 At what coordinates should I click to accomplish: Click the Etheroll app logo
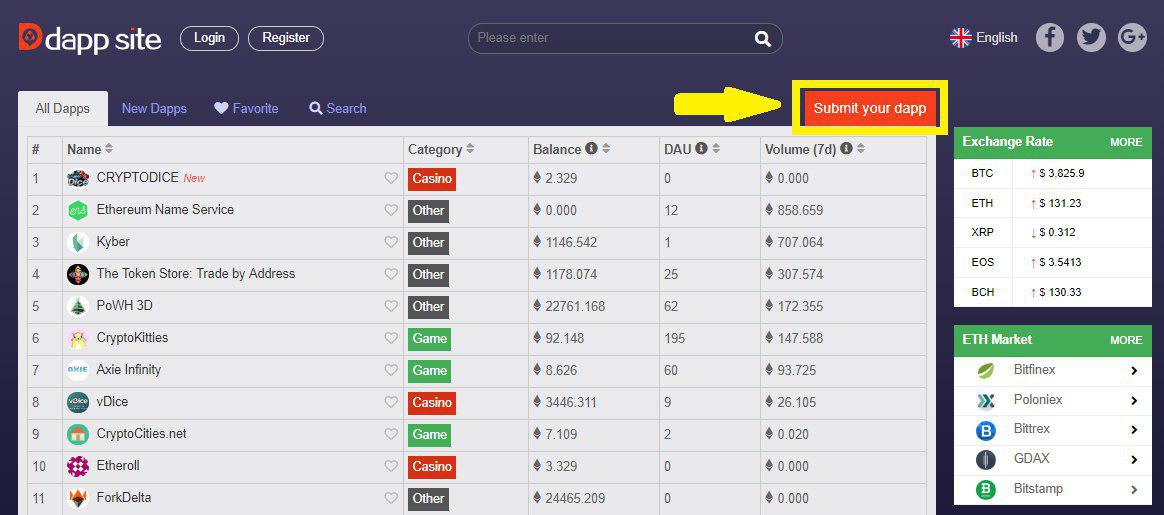[78, 466]
